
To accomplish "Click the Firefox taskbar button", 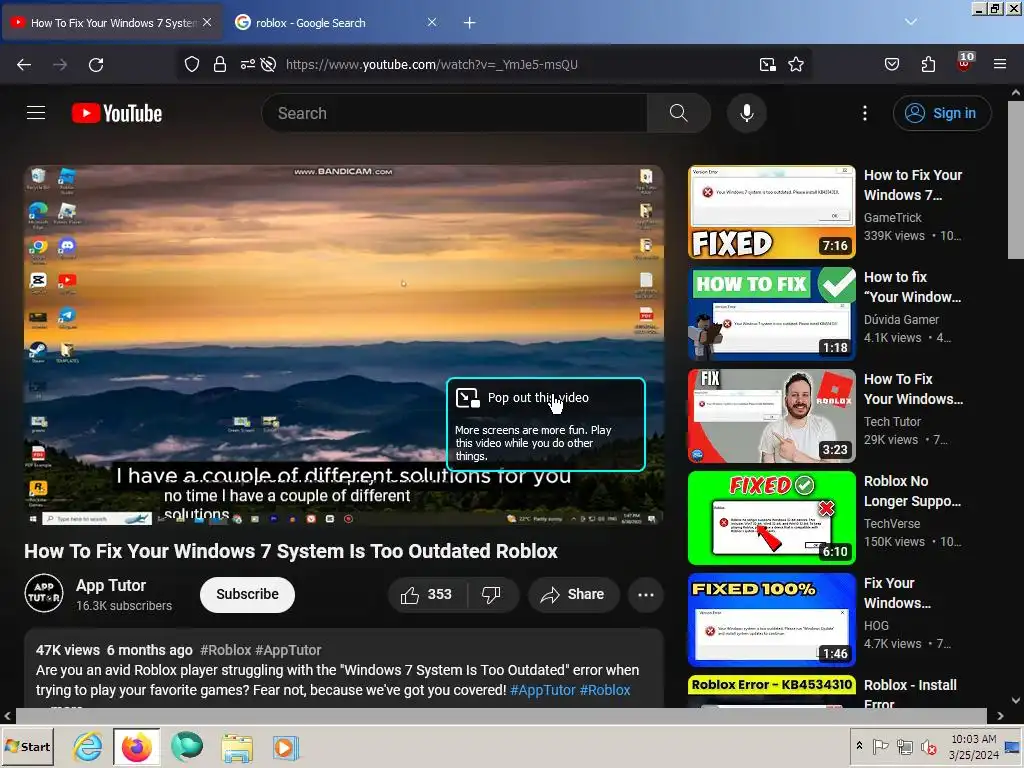I will pyautogui.click(x=136, y=747).
